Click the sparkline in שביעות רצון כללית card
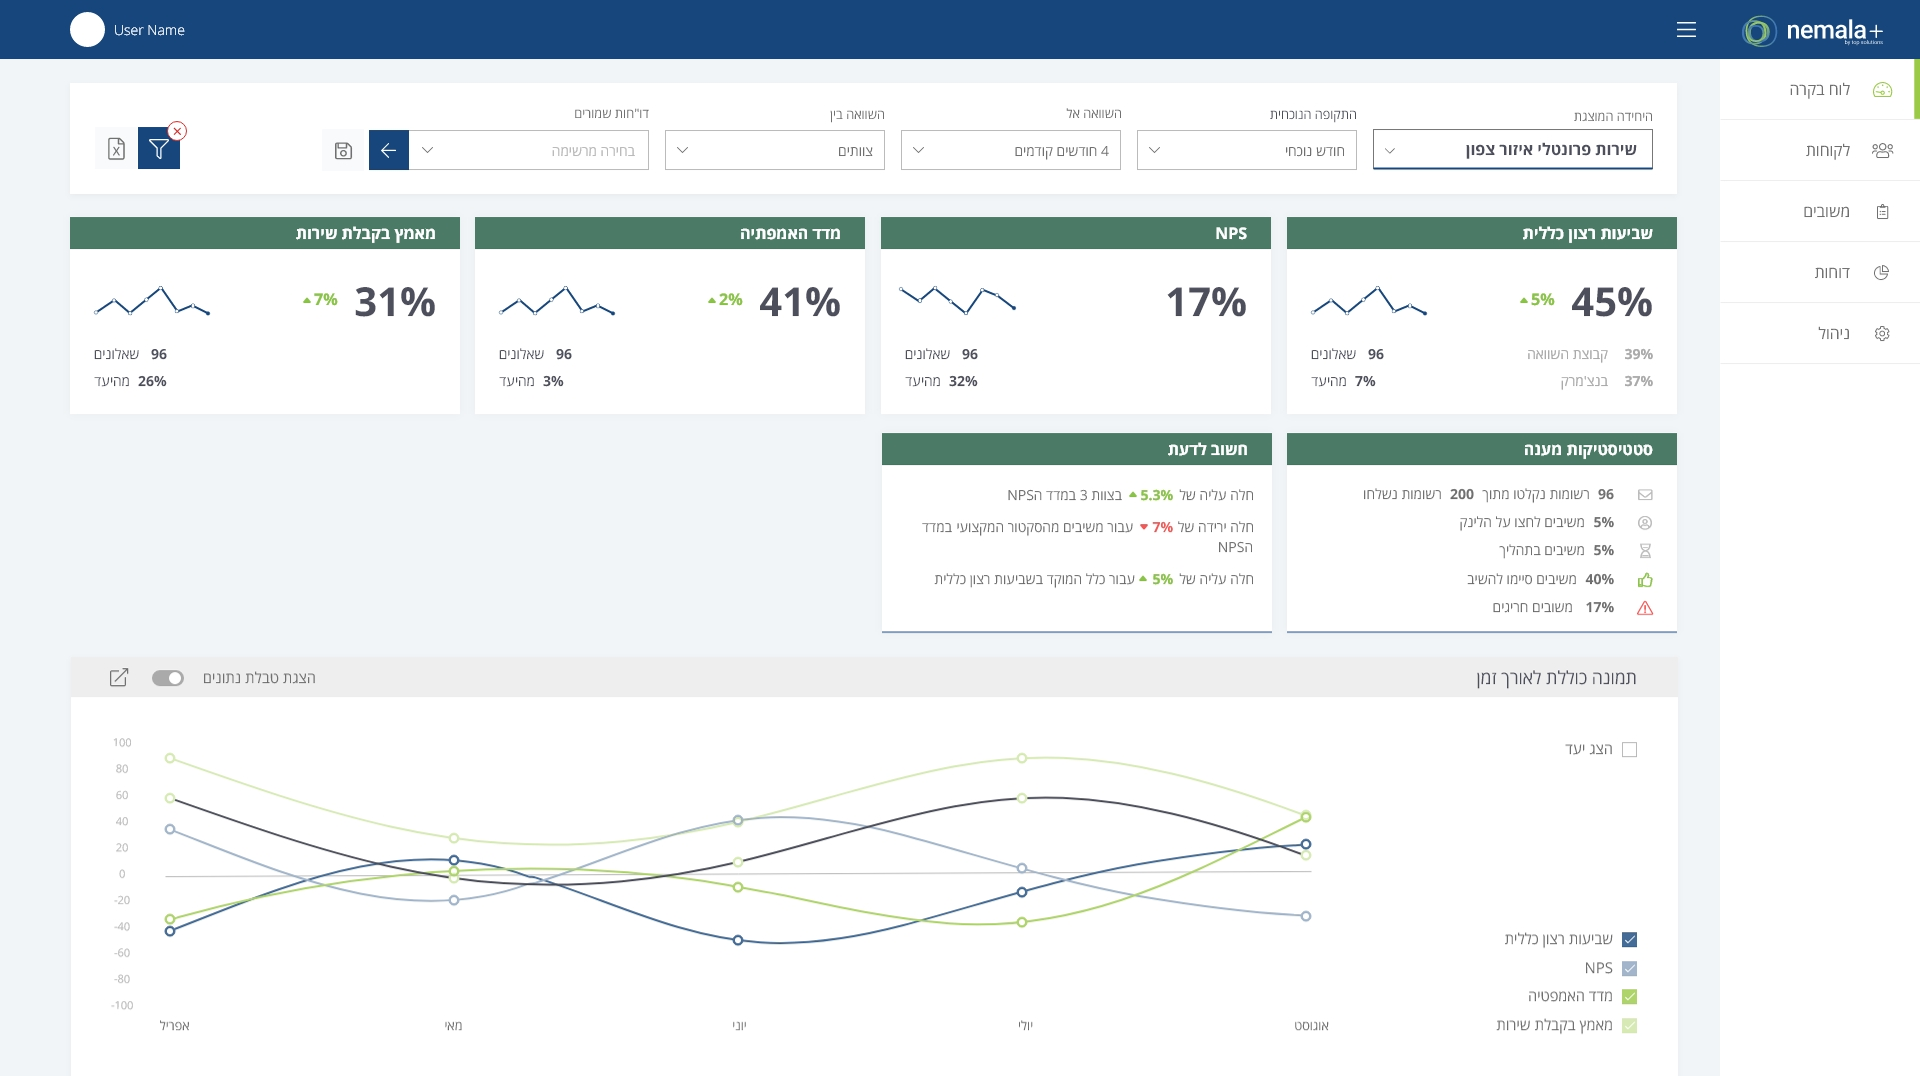1920x1076 pixels. pyautogui.click(x=1369, y=301)
